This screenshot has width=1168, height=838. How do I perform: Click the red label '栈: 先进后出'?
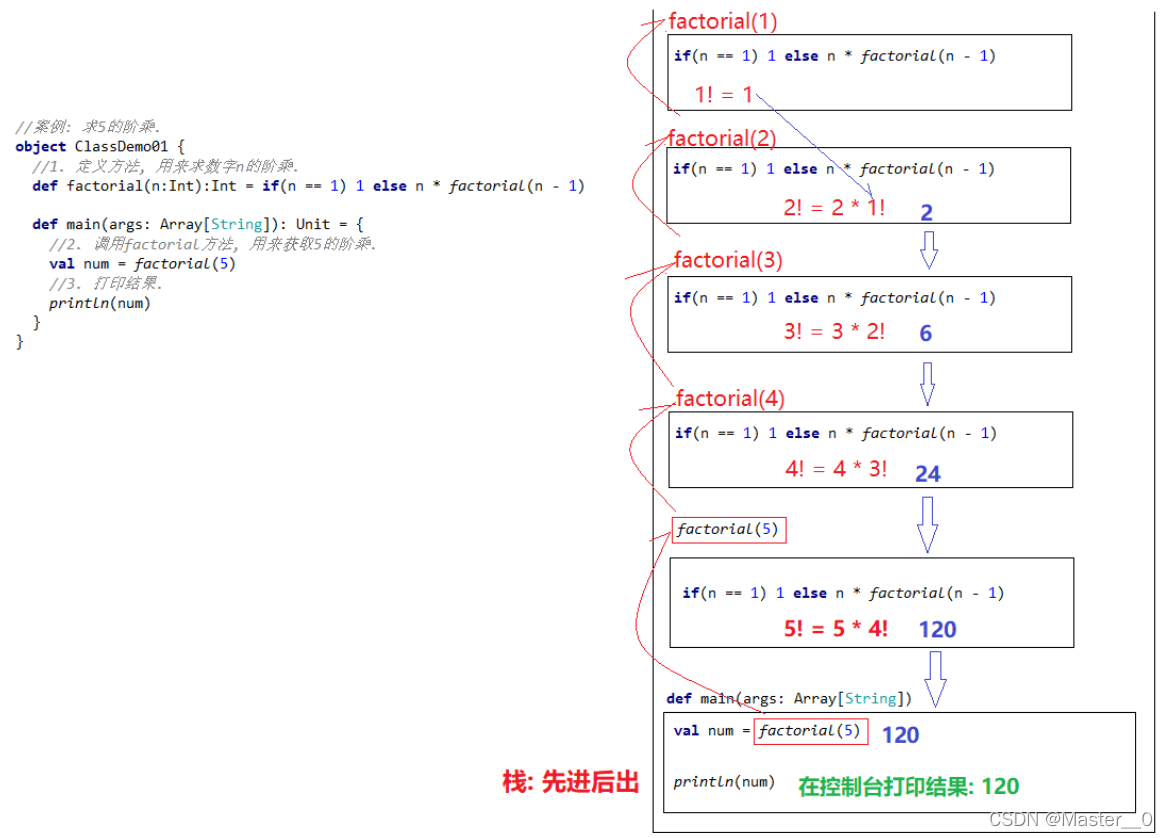(571, 782)
